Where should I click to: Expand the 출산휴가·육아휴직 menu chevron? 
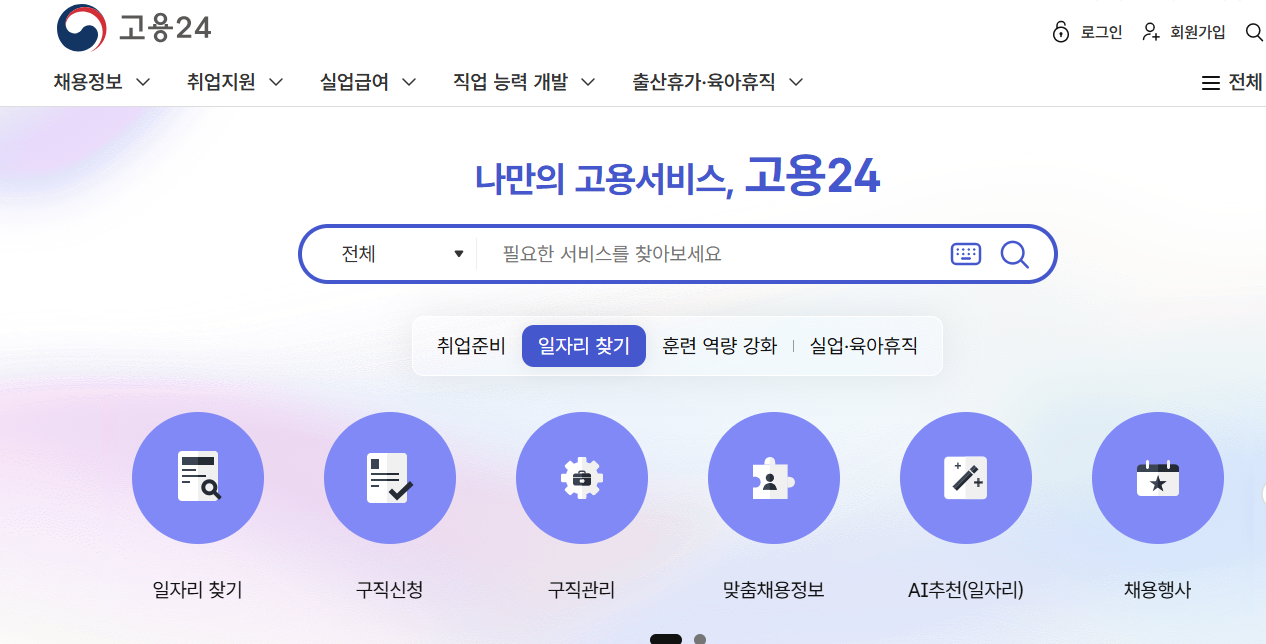[796, 82]
